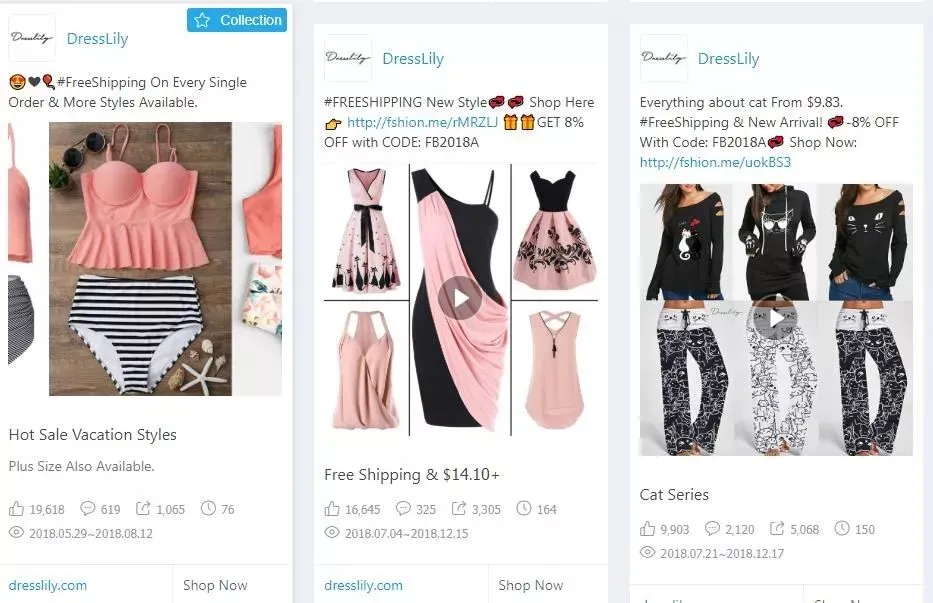This screenshot has width=933, height=603.
Task: Open the fshion.me/uokBS3 link
Action: [x=715, y=162]
